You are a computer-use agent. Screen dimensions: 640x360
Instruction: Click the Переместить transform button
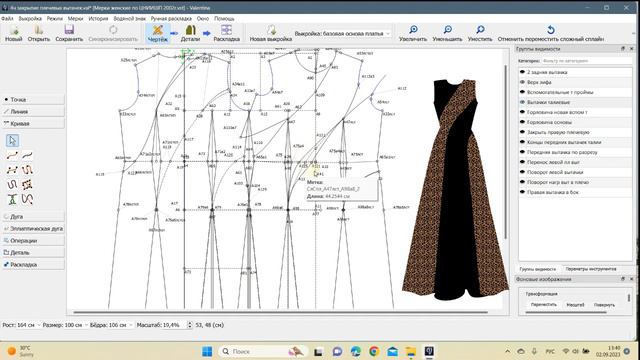pos(543,304)
